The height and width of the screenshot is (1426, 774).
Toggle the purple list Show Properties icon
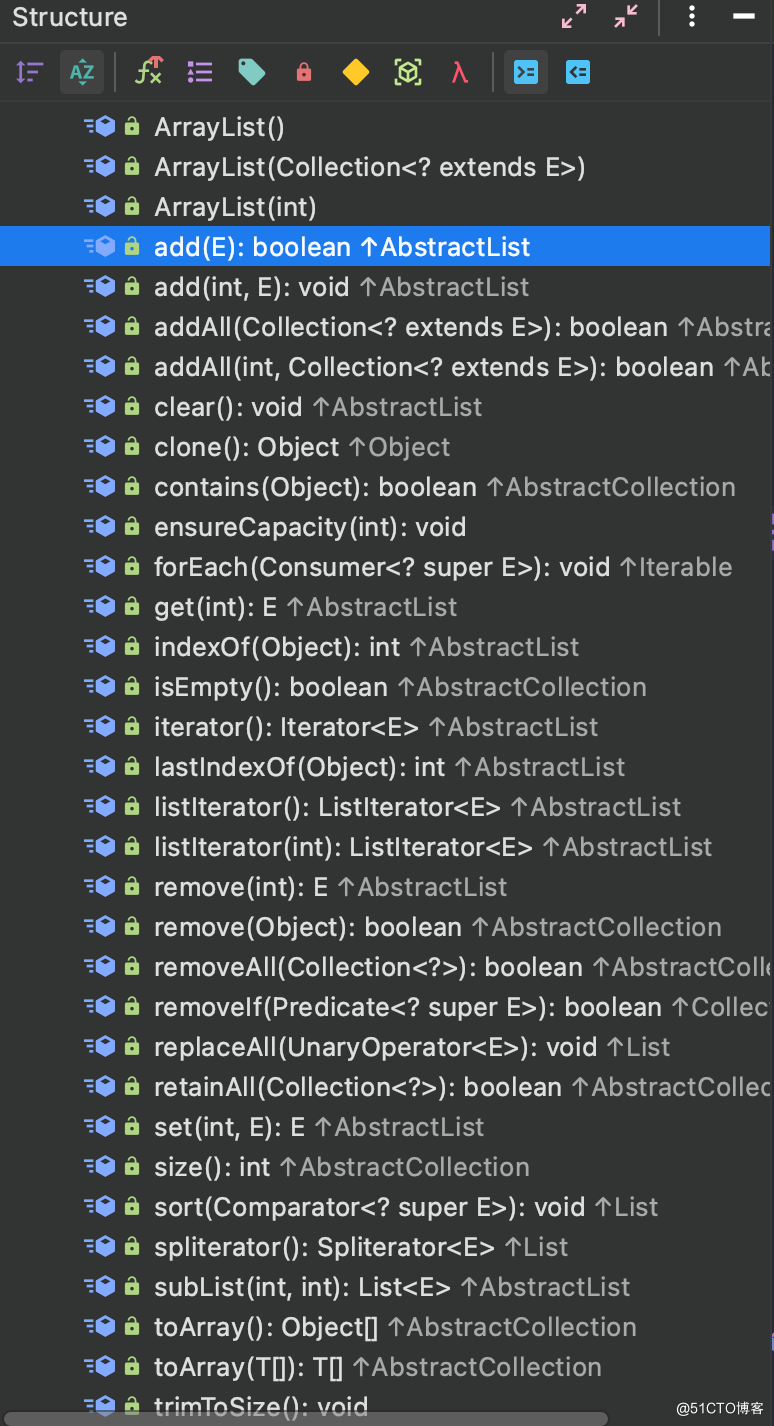(x=200, y=72)
